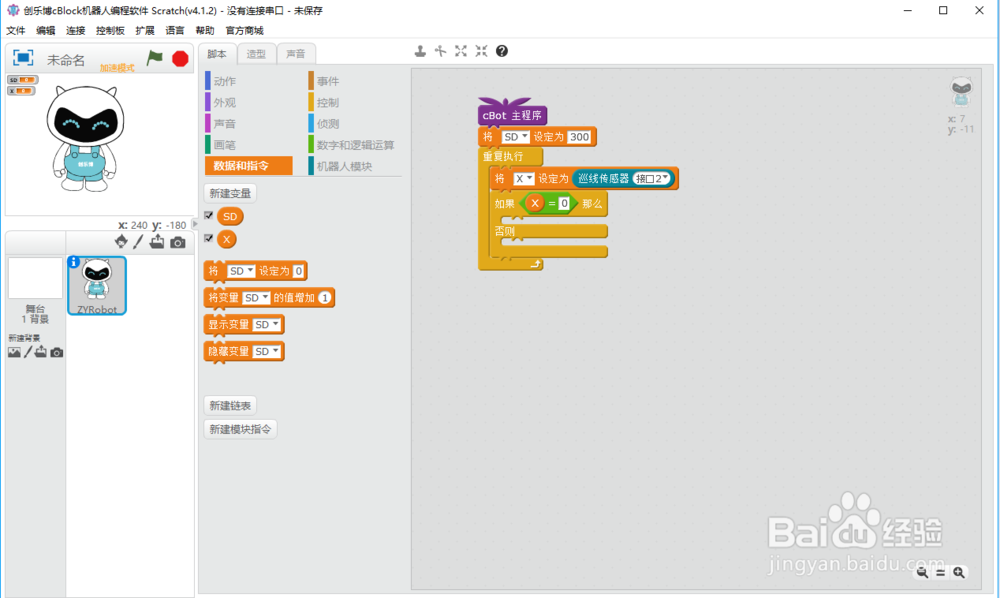
Task: Click the 新建变量 button
Action: tap(230, 192)
